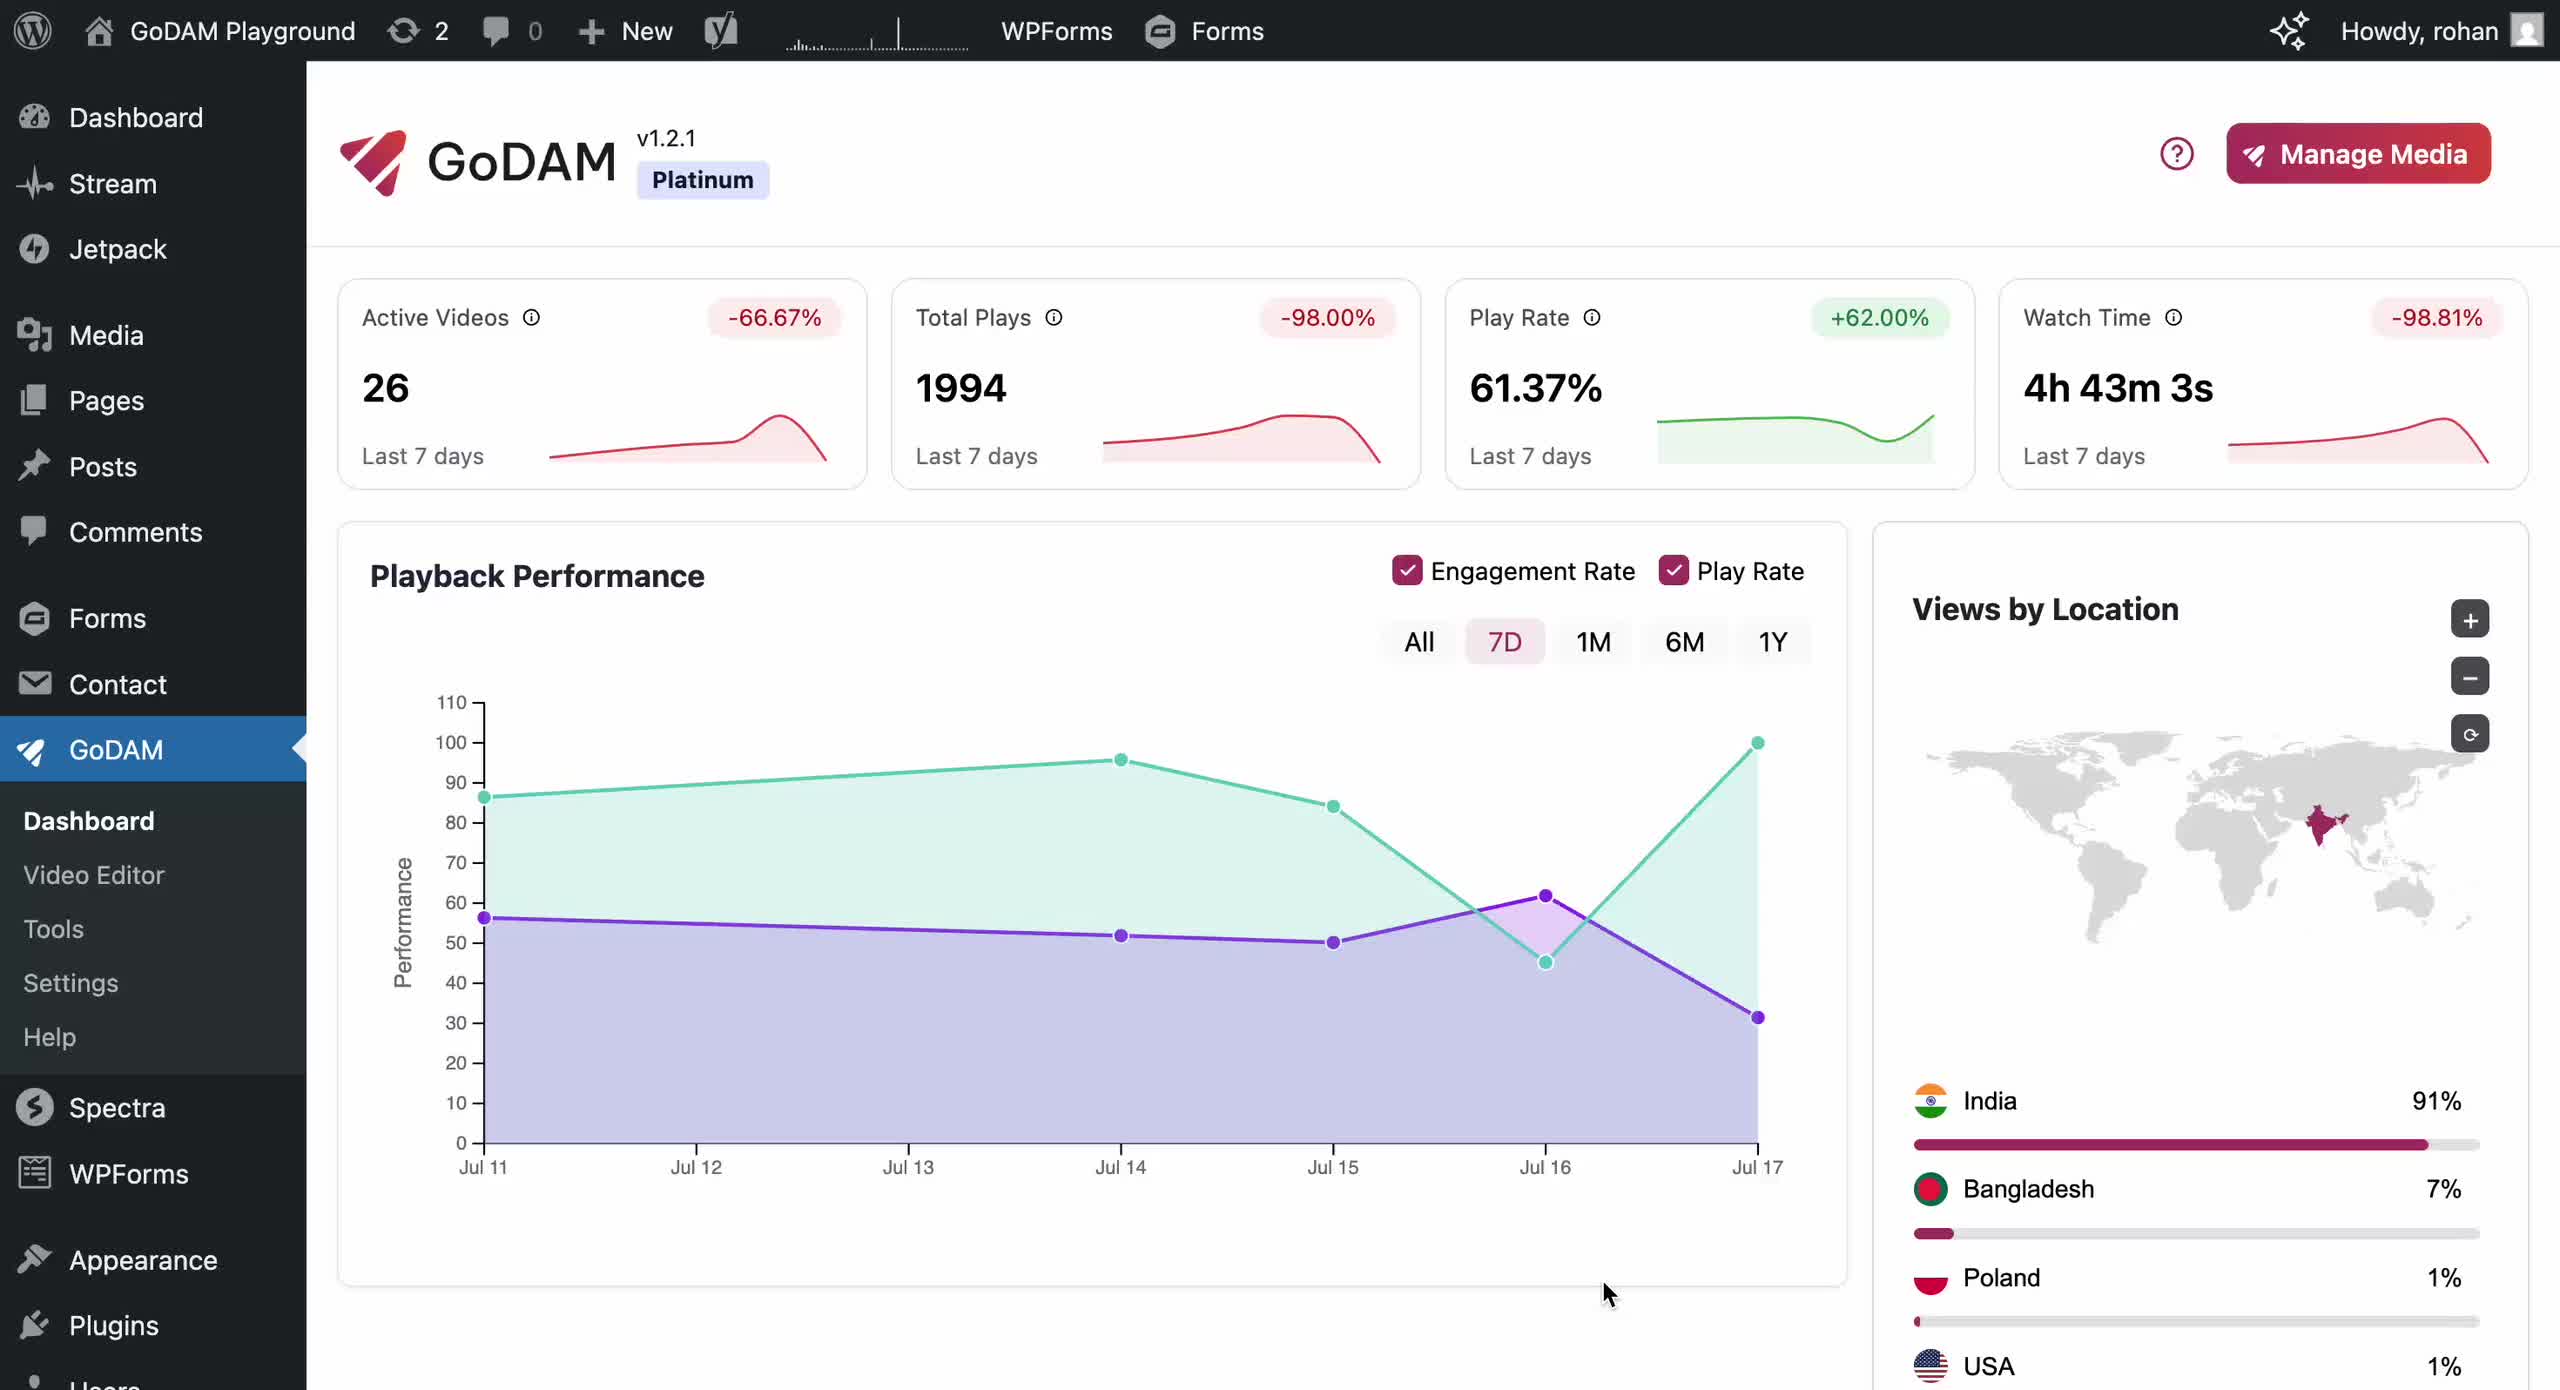Disable the Engagement Rate checkbox
This screenshot has height=1390, width=2560.
(x=1408, y=570)
